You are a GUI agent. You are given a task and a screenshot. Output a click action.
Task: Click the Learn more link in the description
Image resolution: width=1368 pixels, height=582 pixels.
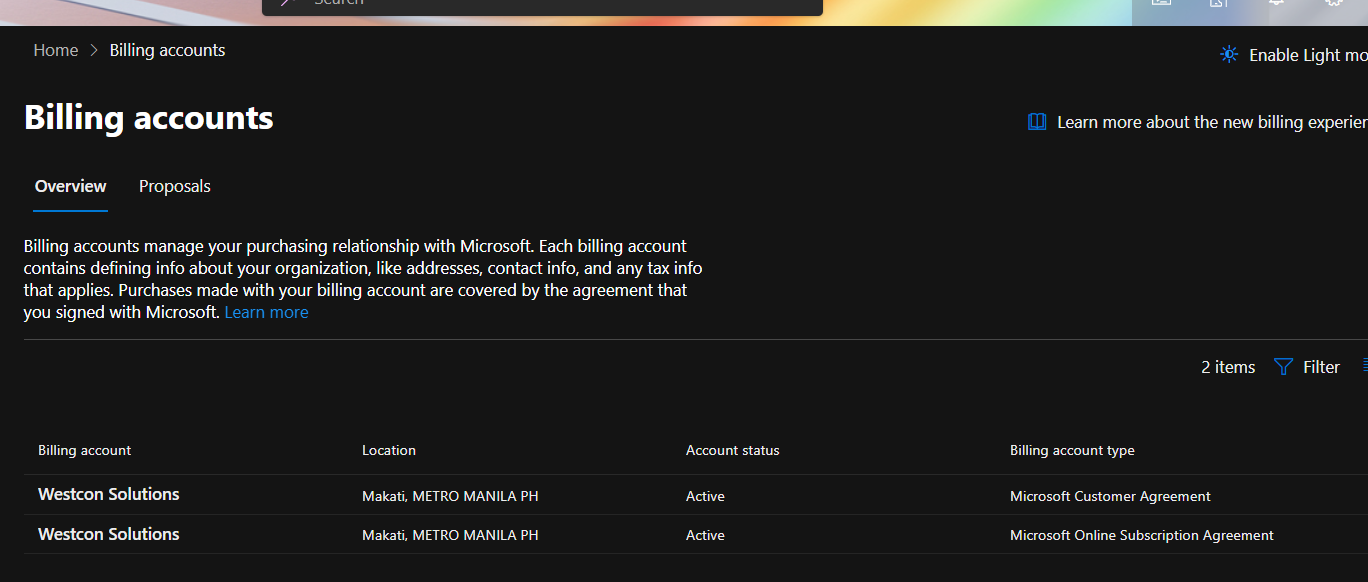click(x=266, y=312)
